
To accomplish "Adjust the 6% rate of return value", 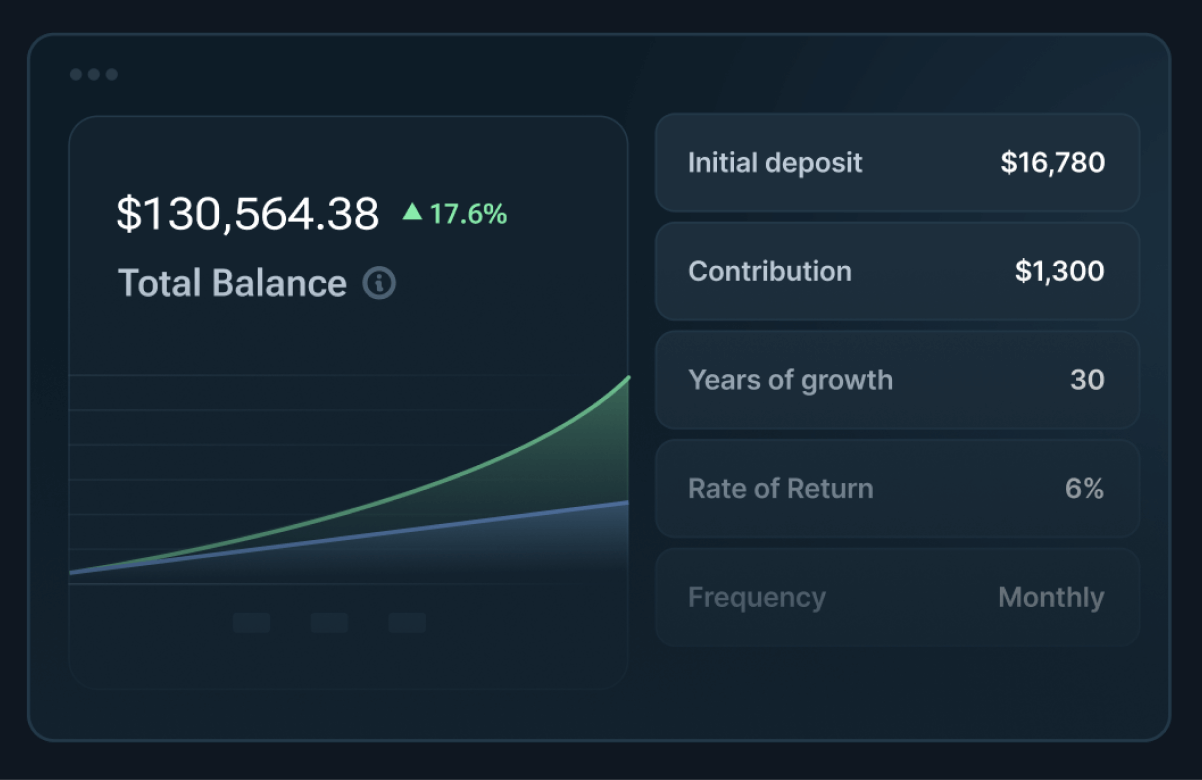I will (1084, 489).
